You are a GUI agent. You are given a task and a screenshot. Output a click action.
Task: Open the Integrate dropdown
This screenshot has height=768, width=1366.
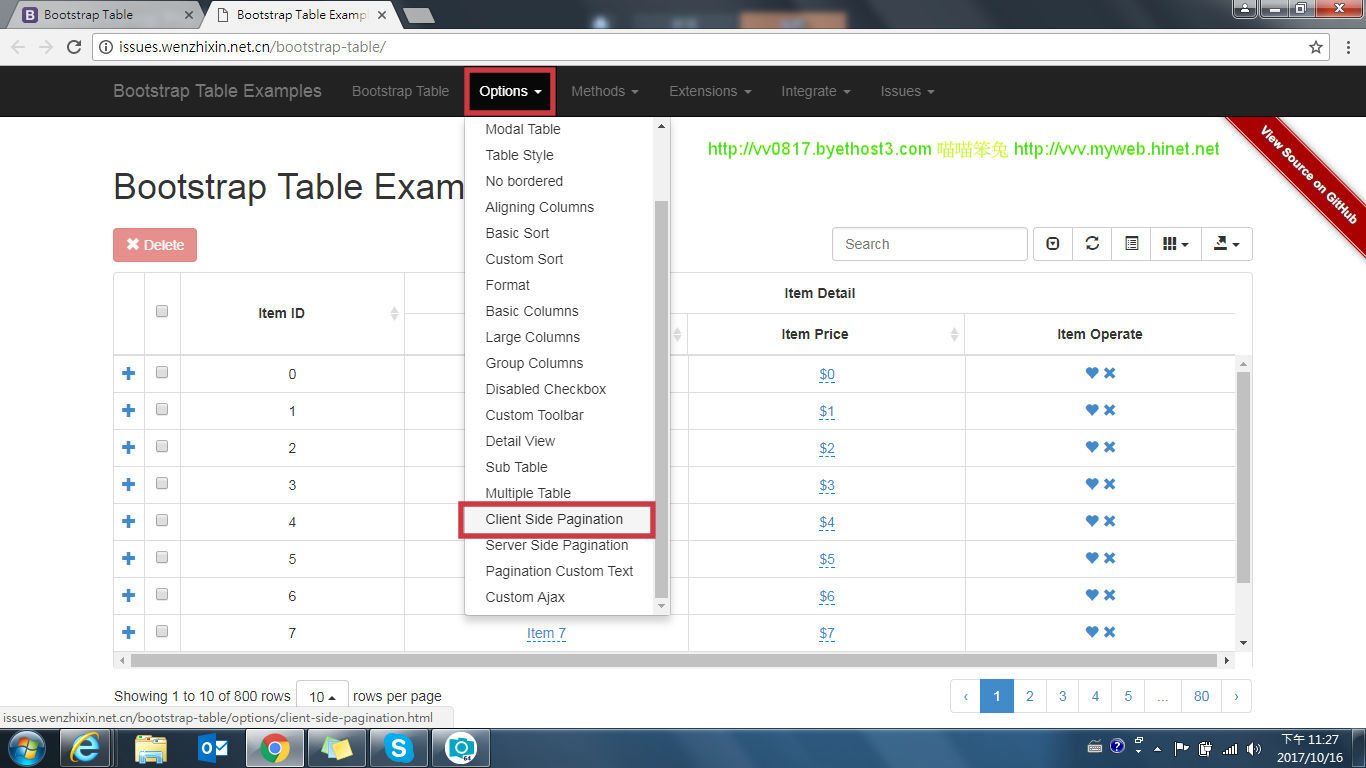coord(815,91)
